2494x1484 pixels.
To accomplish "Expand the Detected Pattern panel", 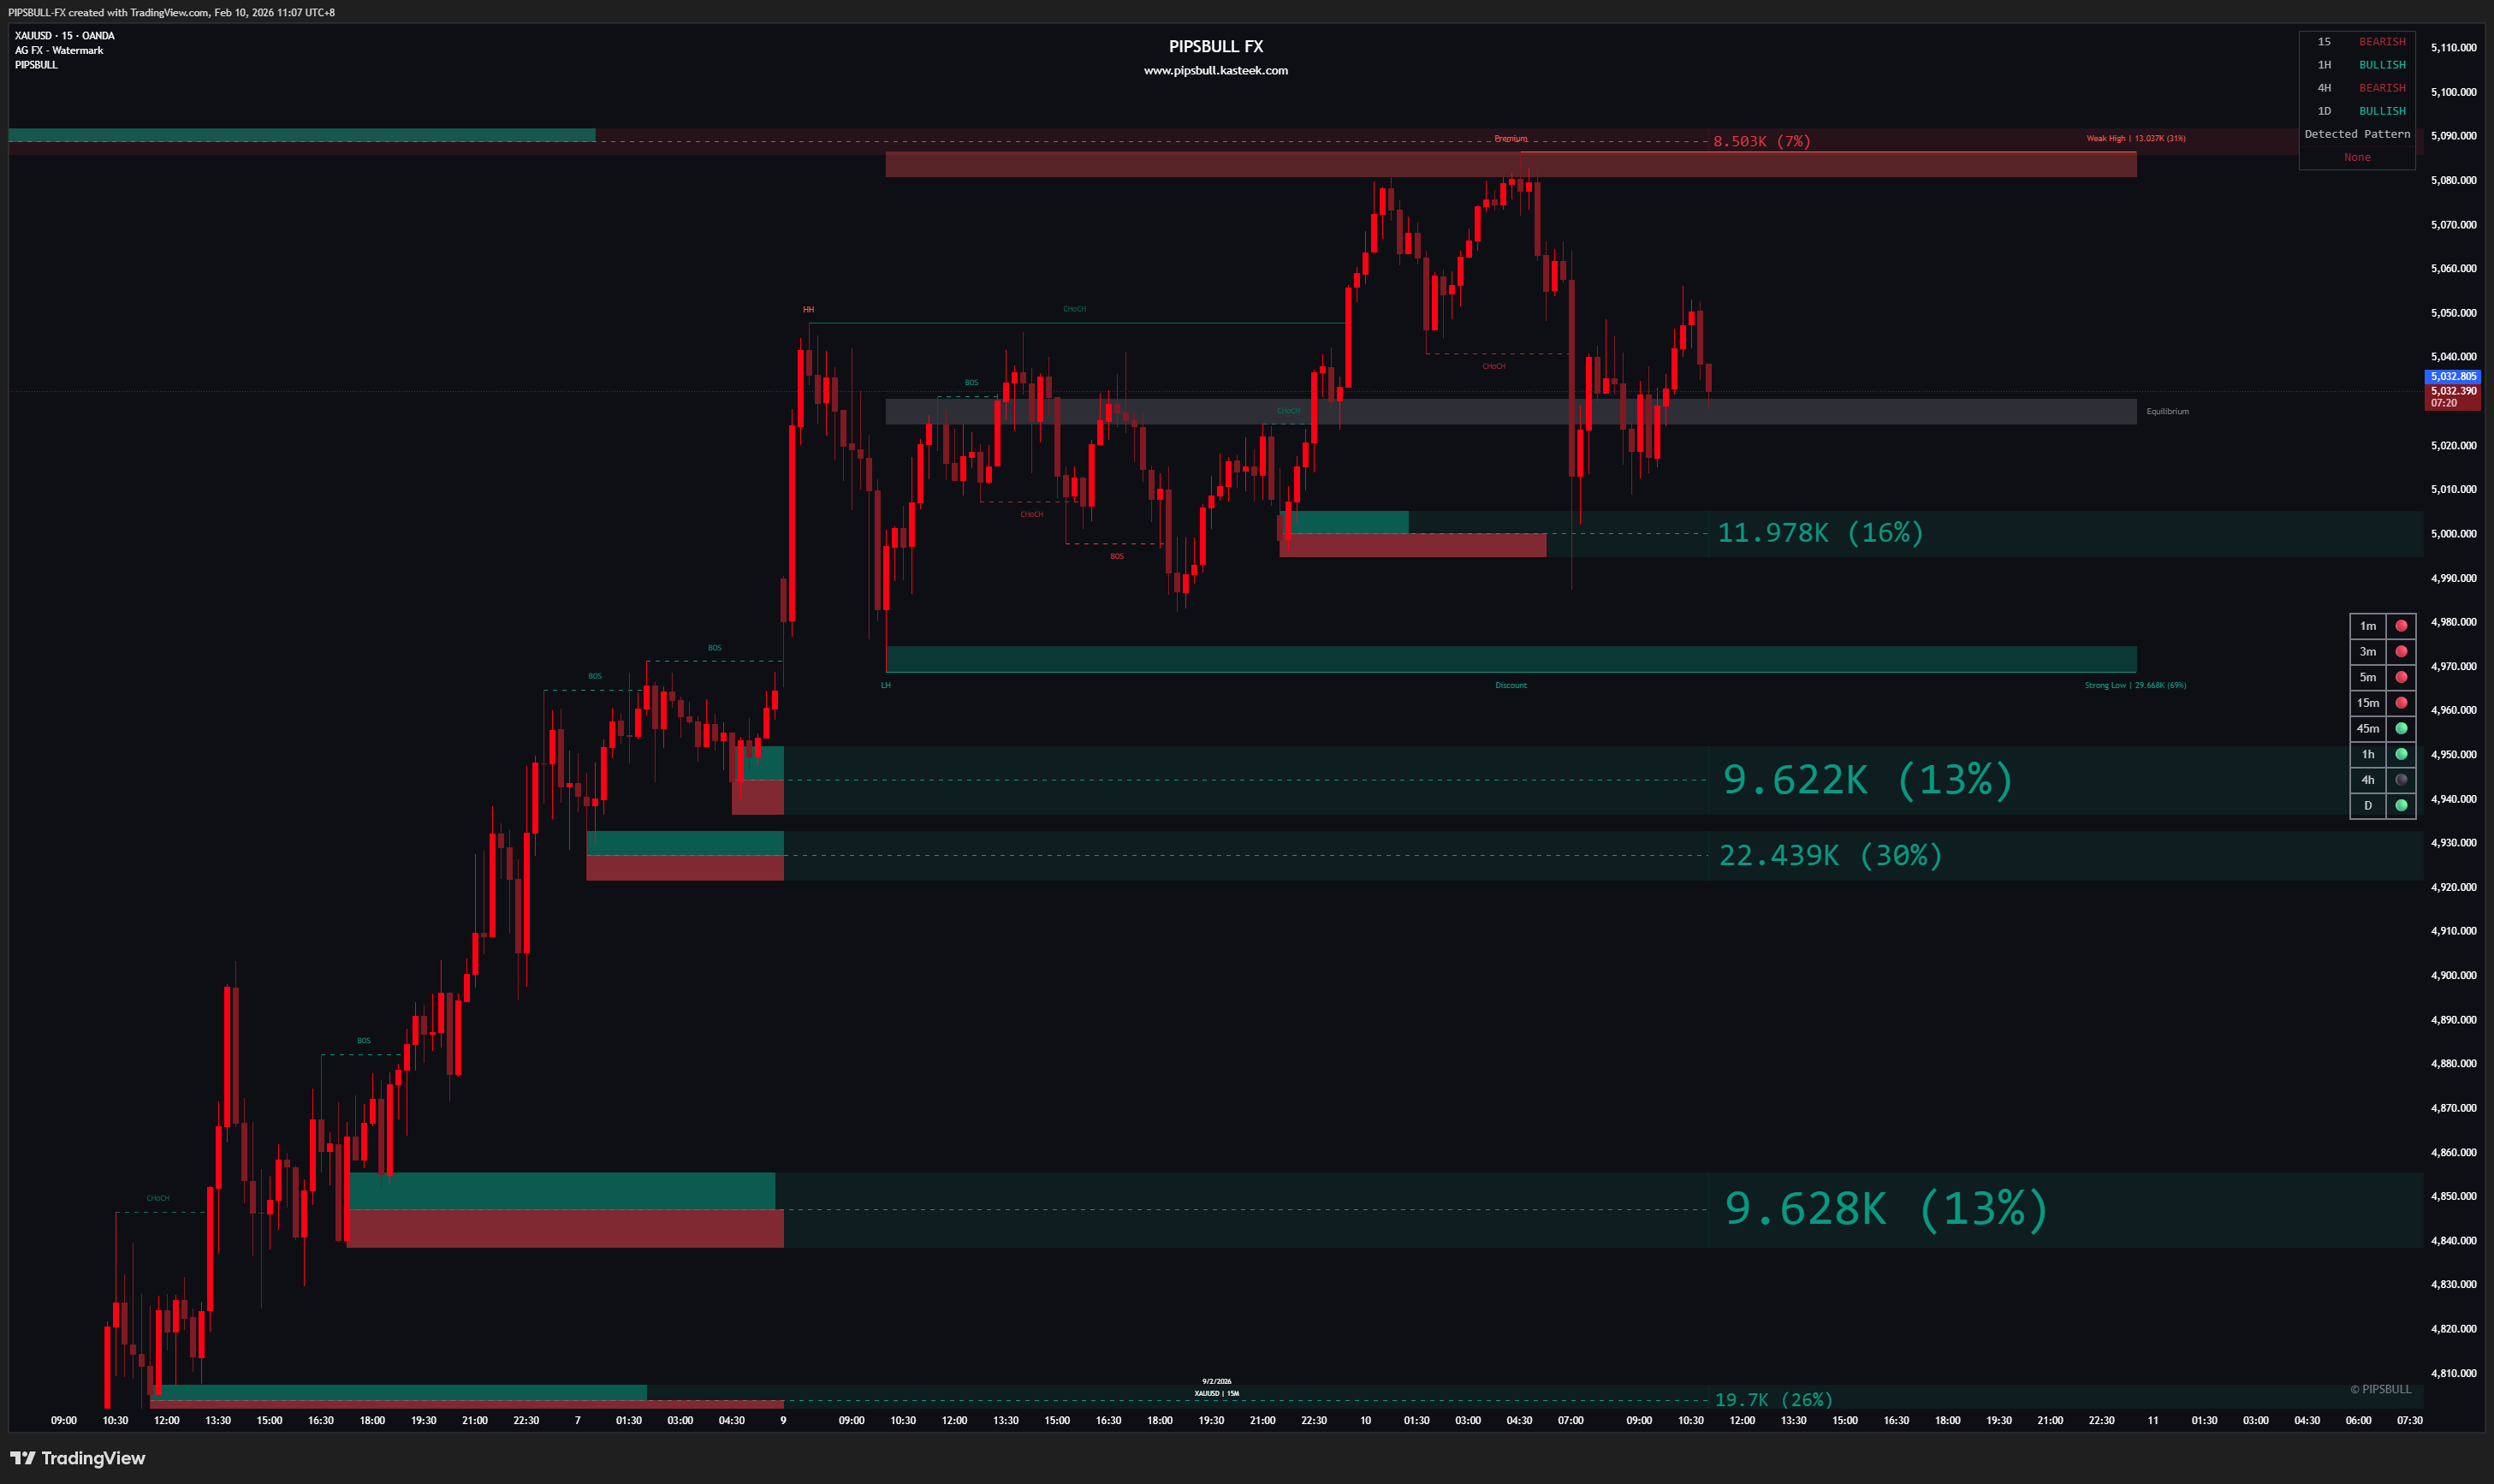I will coord(2357,134).
